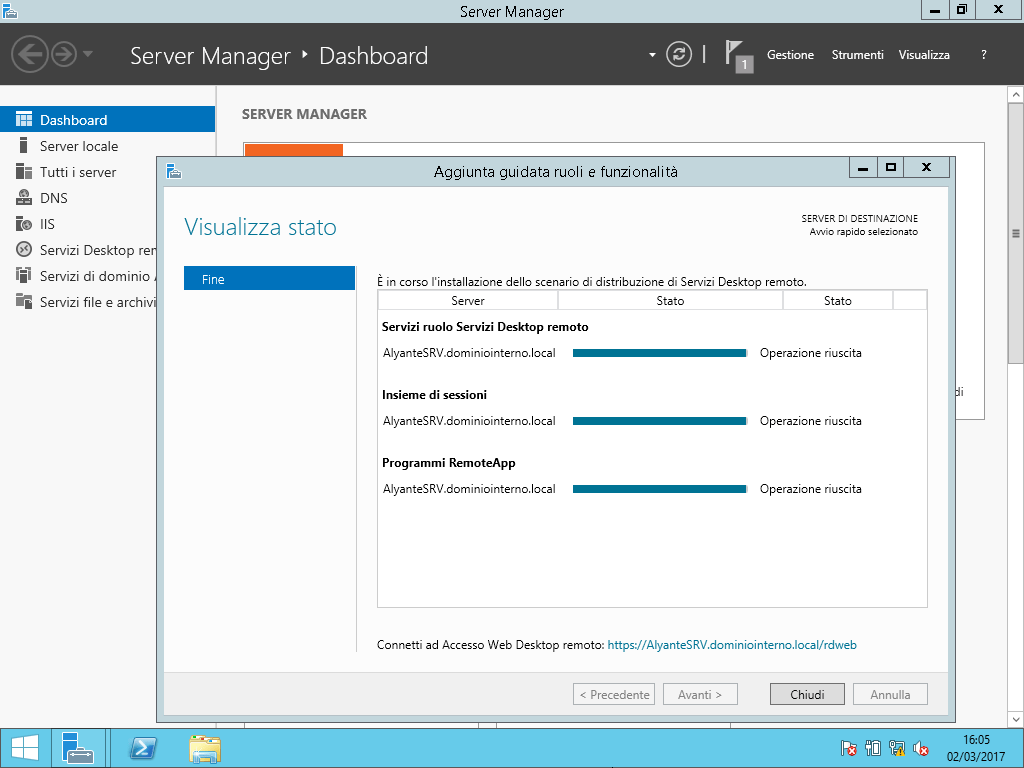Image resolution: width=1024 pixels, height=768 pixels.
Task: Select DNS in the sidebar
Action: pos(54,198)
